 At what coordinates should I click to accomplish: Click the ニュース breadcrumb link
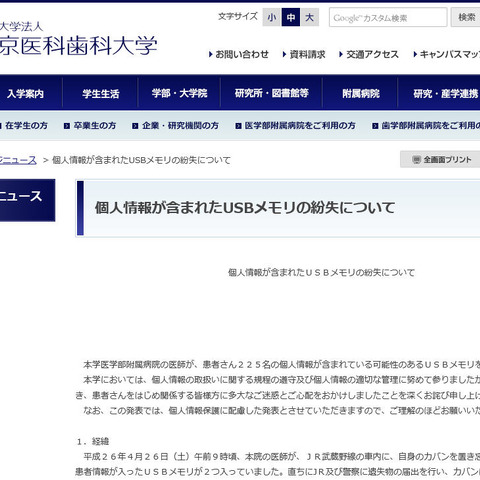tap(18, 160)
